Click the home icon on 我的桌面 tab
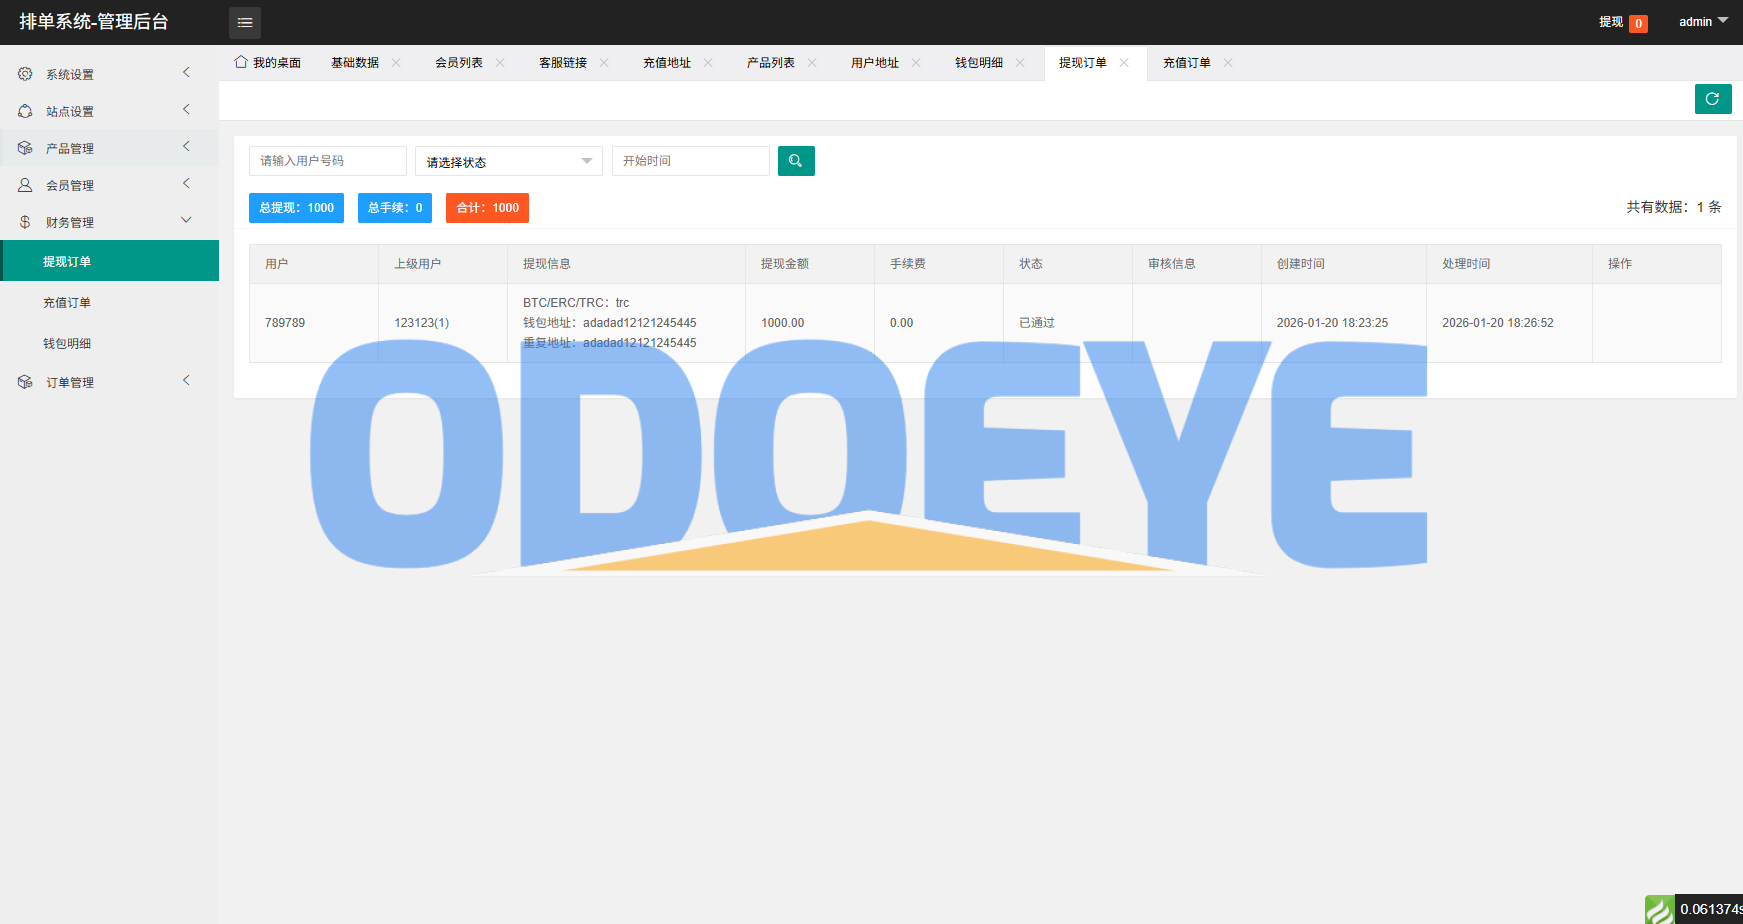1743x924 pixels. (241, 62)
